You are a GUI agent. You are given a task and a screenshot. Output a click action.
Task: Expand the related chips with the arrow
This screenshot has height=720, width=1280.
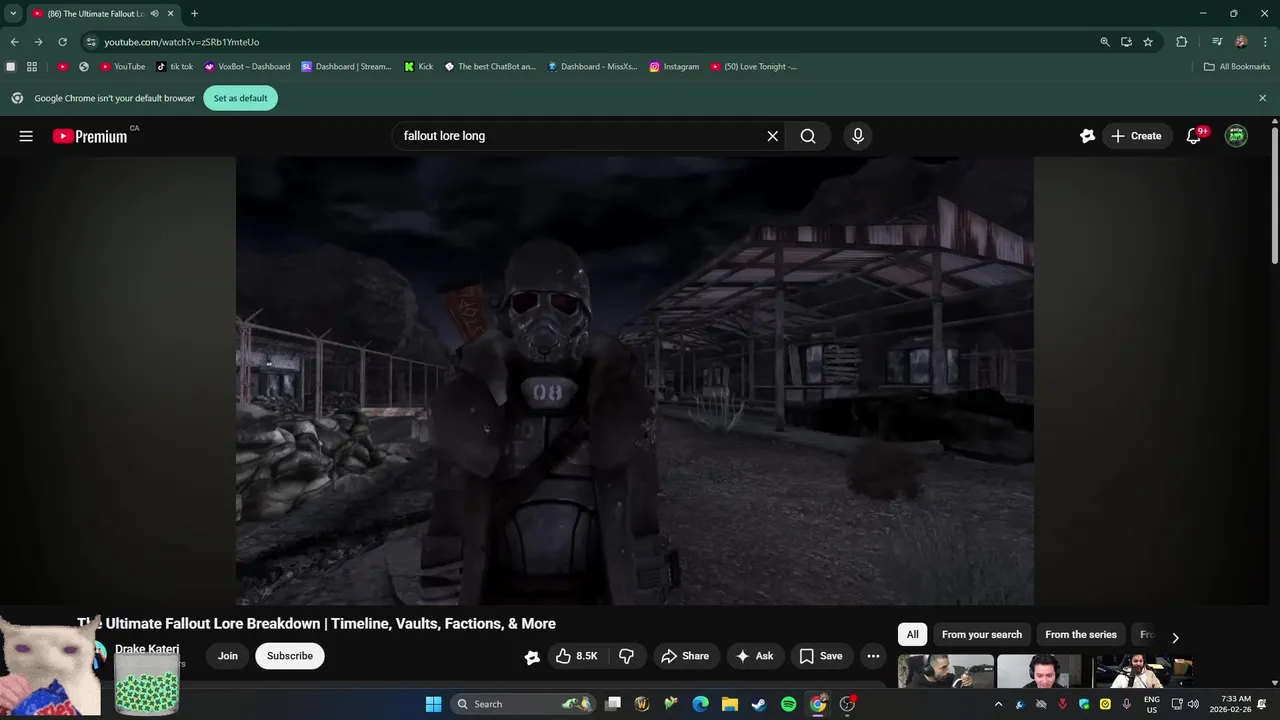click(x=1175, y=637)
